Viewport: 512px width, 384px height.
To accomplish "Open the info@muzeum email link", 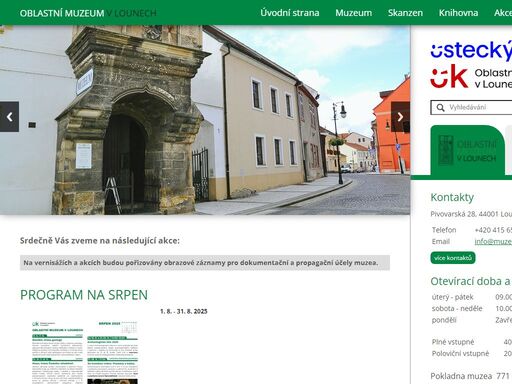I will (493, 241).
